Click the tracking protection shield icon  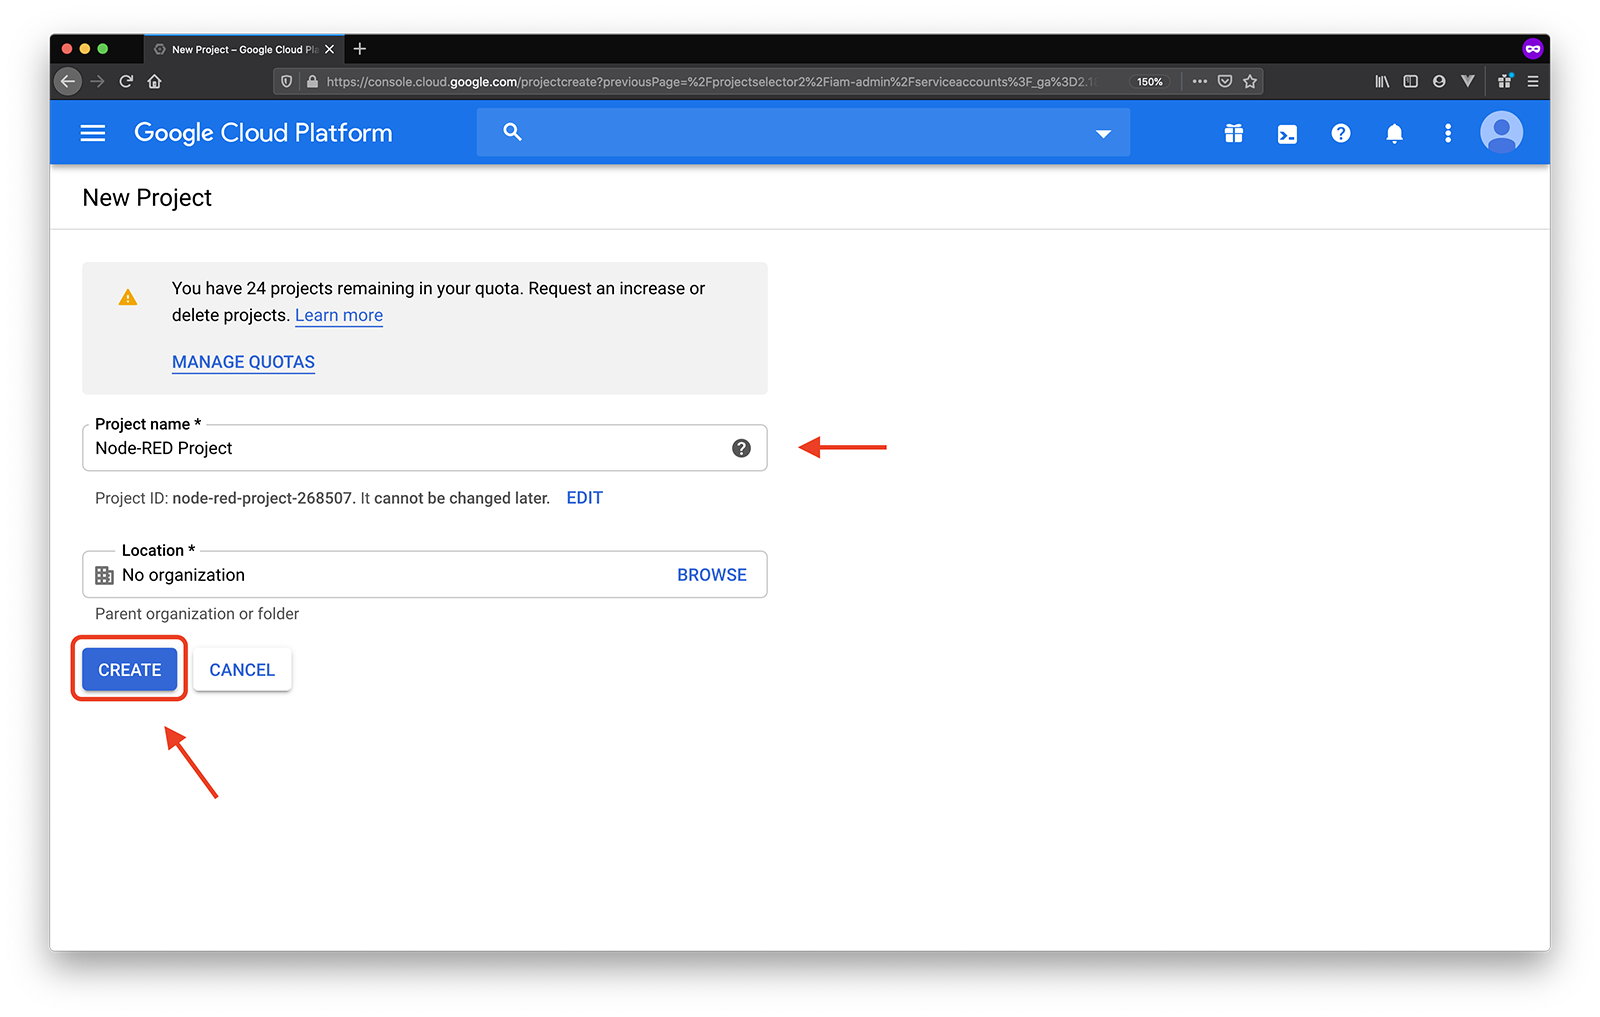[x=287, y=82]
